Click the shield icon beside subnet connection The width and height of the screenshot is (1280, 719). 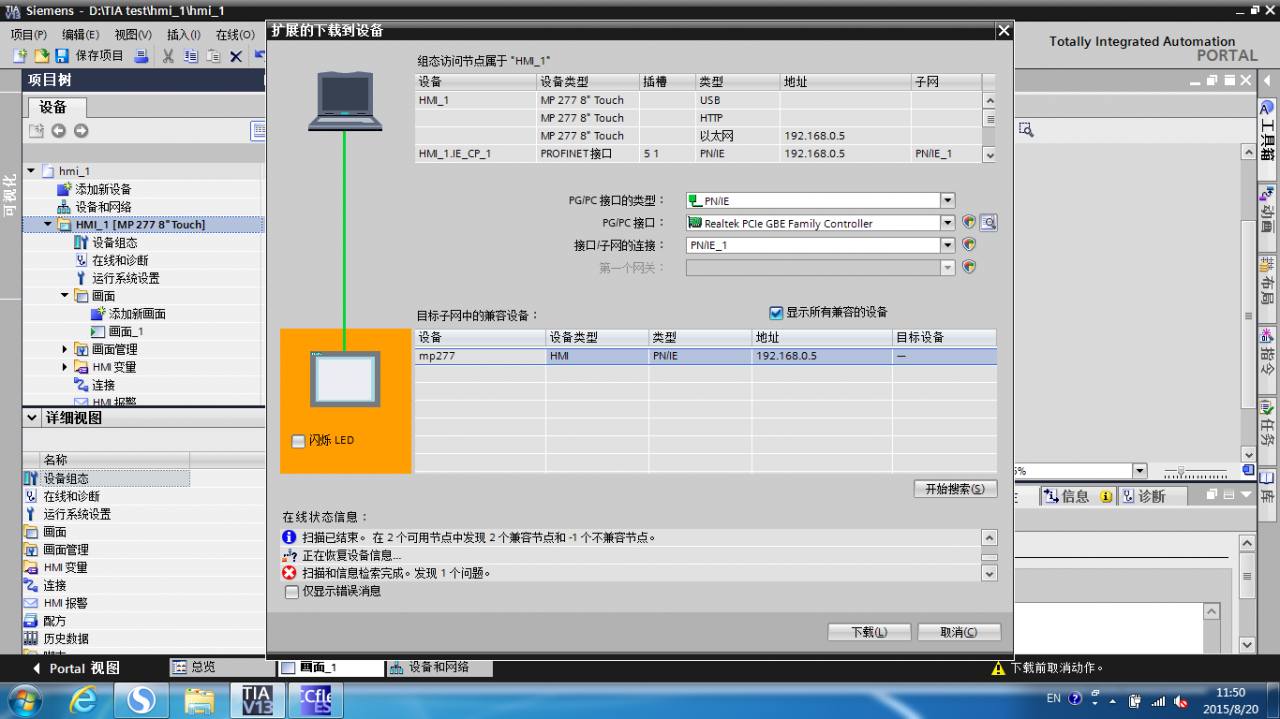pyautogui.click(x=968, y=245)
